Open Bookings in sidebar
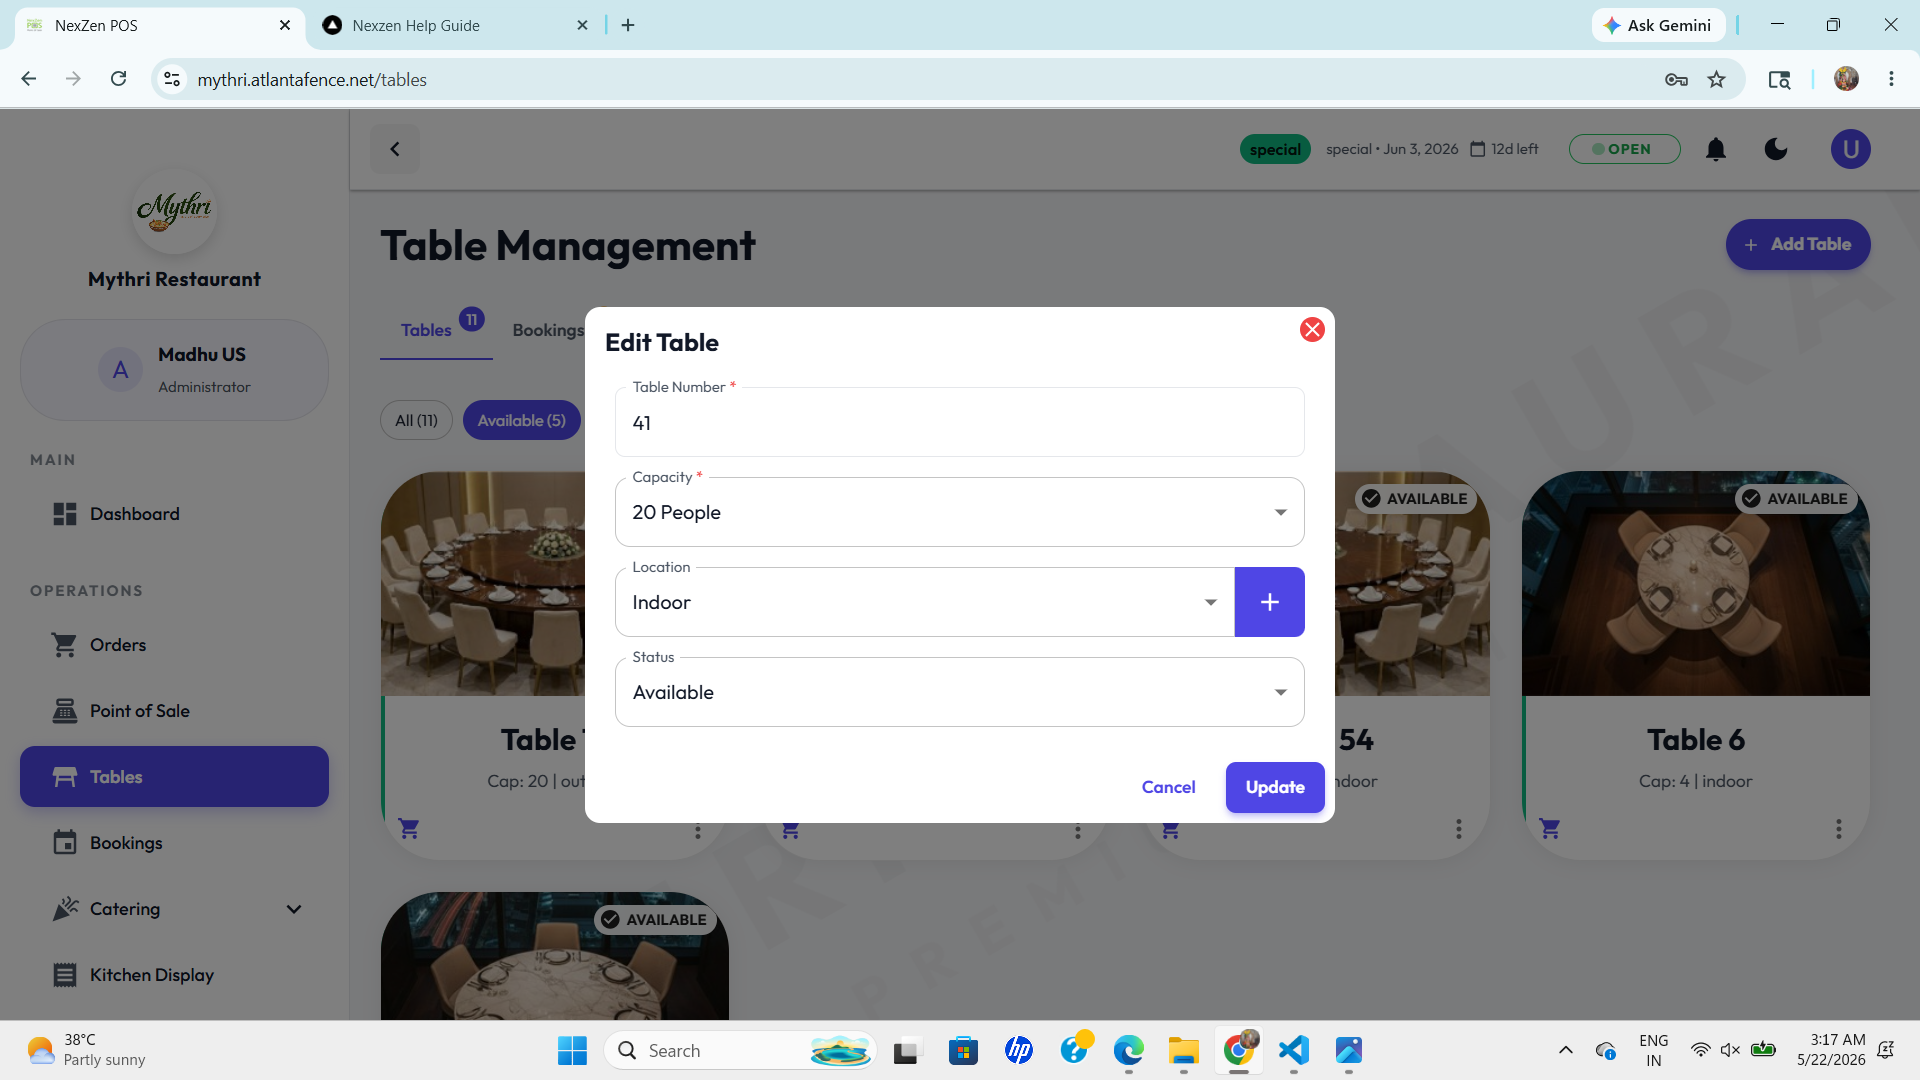 click(174, 843)
